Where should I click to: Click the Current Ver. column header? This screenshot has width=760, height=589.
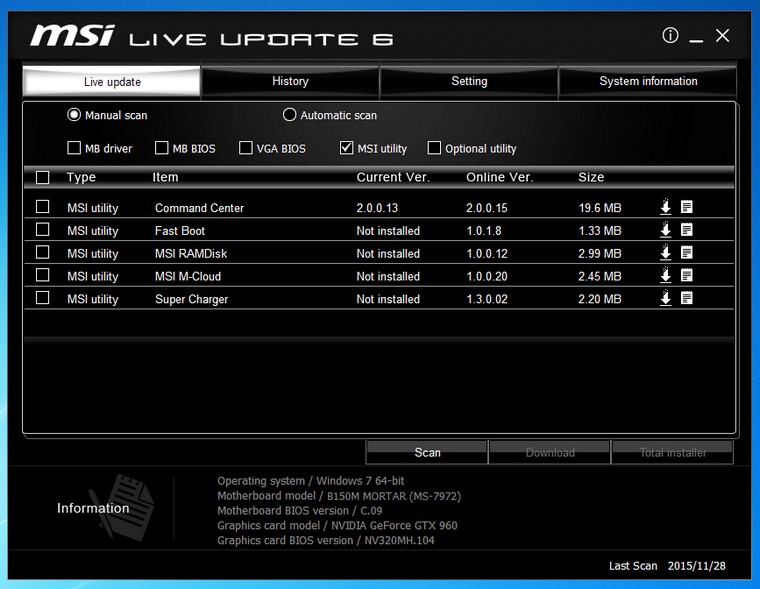click(x=393, y=177)
